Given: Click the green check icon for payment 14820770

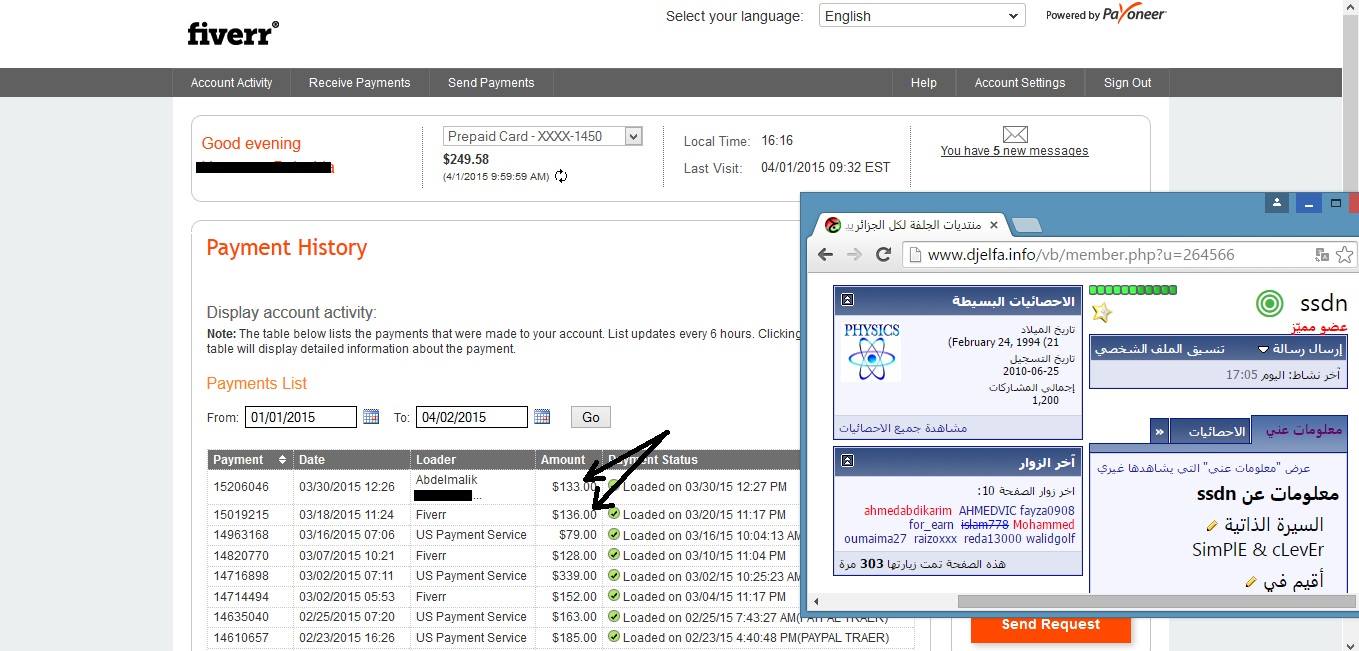Looking at the screenshot, I should click(x=613, y=555).
